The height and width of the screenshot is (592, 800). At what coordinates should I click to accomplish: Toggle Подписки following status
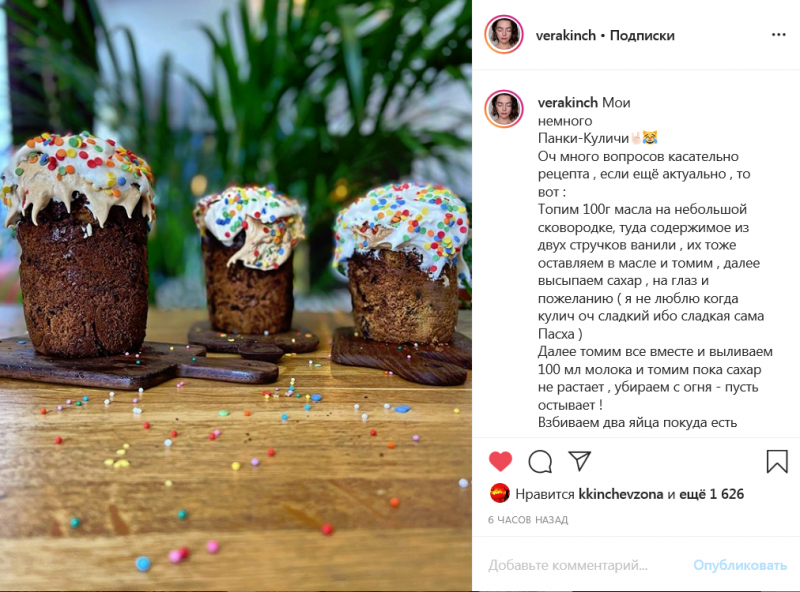(x=642, y=35)
